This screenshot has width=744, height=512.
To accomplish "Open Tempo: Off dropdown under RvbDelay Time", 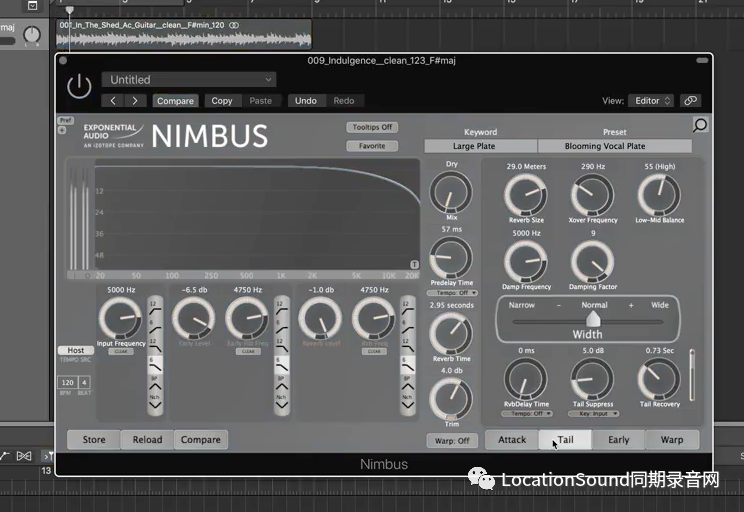I will point(527,414).
